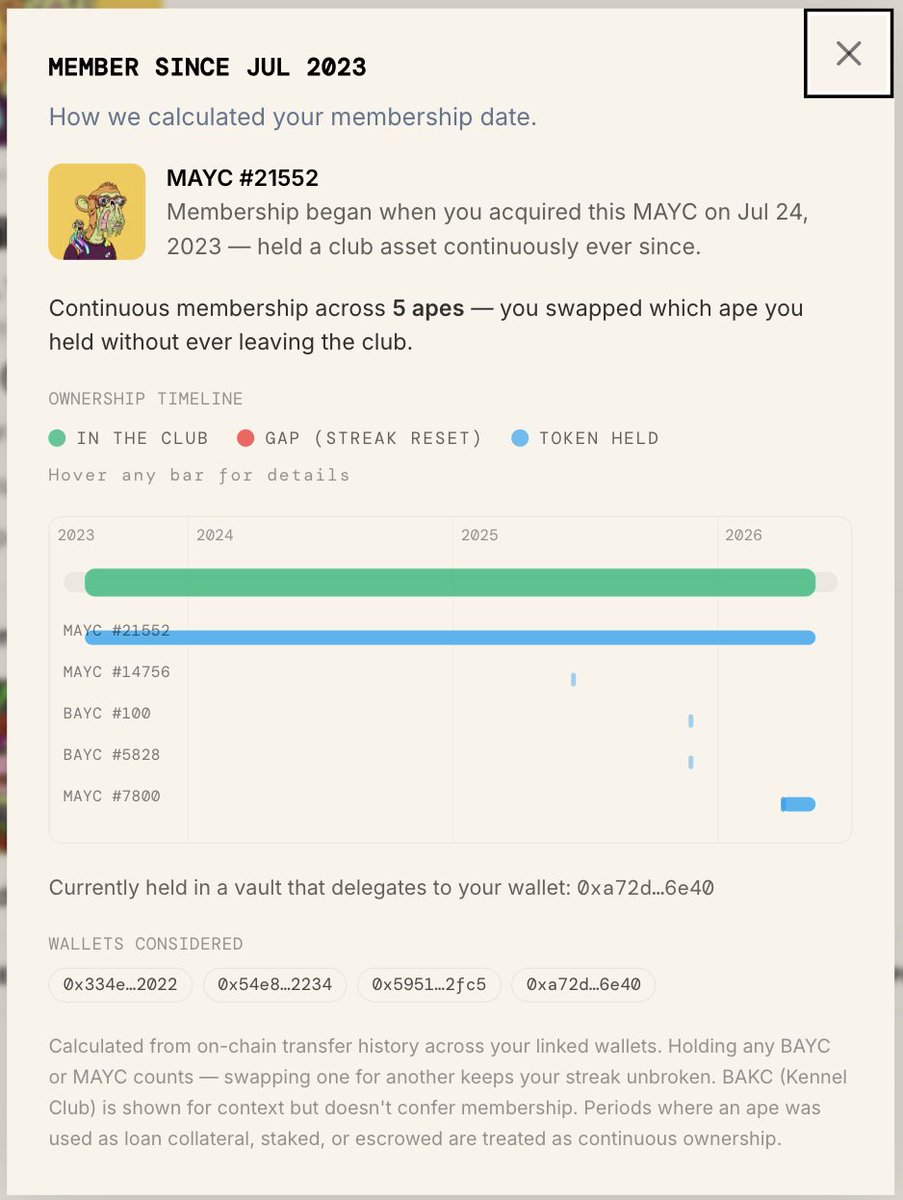Close the membership details dialog

pos(848,54)
